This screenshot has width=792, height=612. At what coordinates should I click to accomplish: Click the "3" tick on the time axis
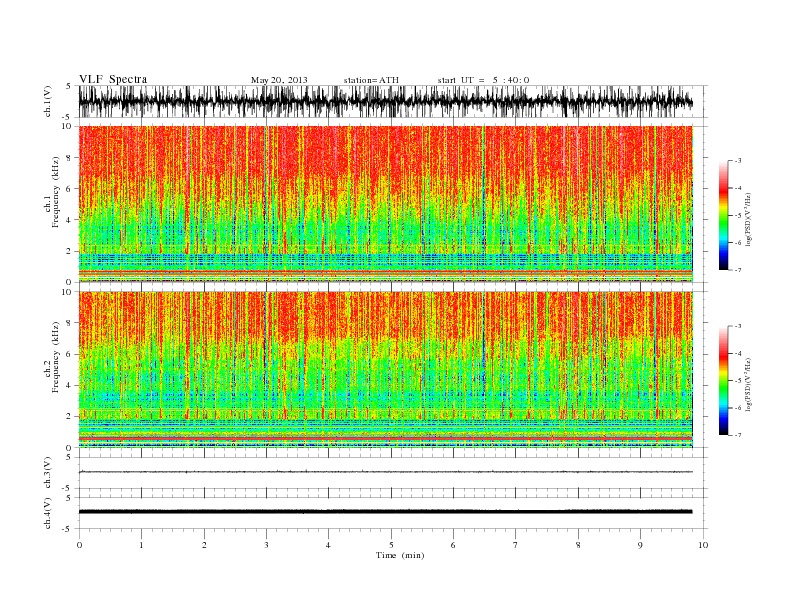coord(266,545)
